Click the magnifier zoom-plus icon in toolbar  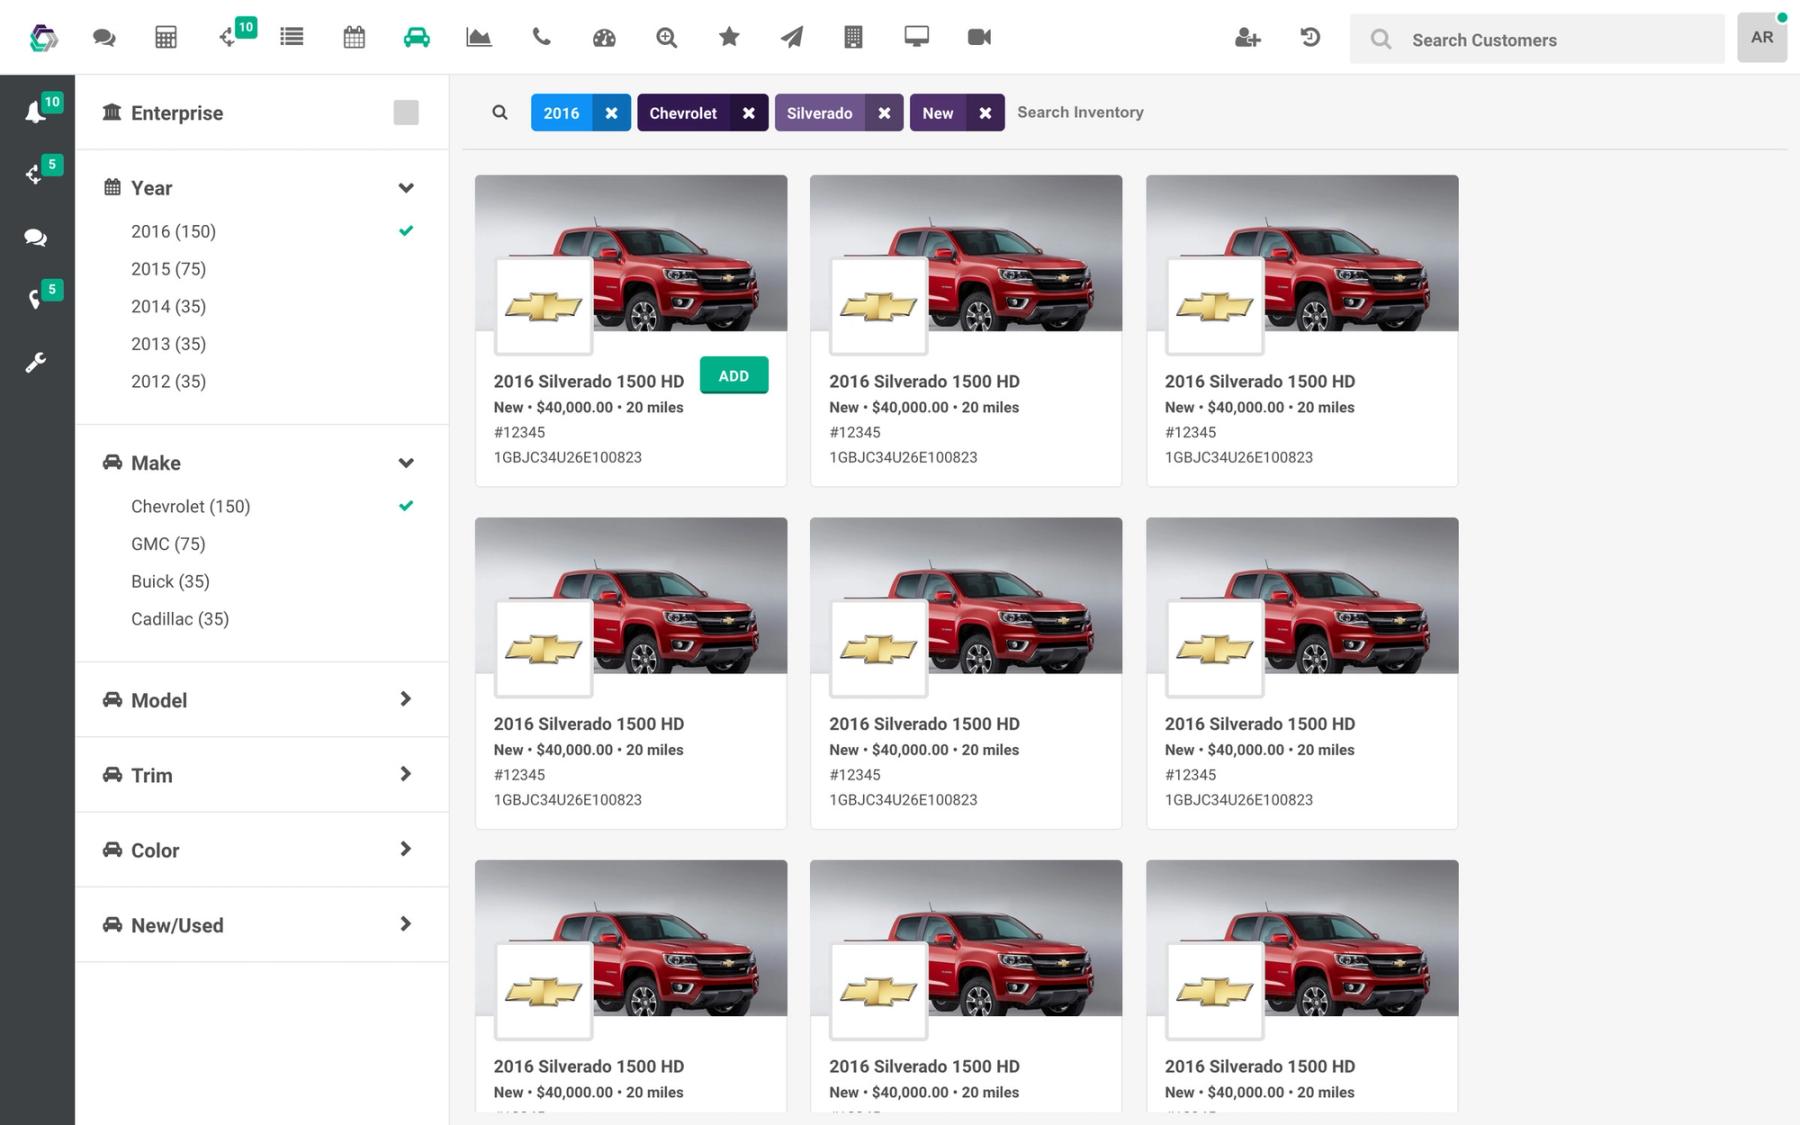666,38
